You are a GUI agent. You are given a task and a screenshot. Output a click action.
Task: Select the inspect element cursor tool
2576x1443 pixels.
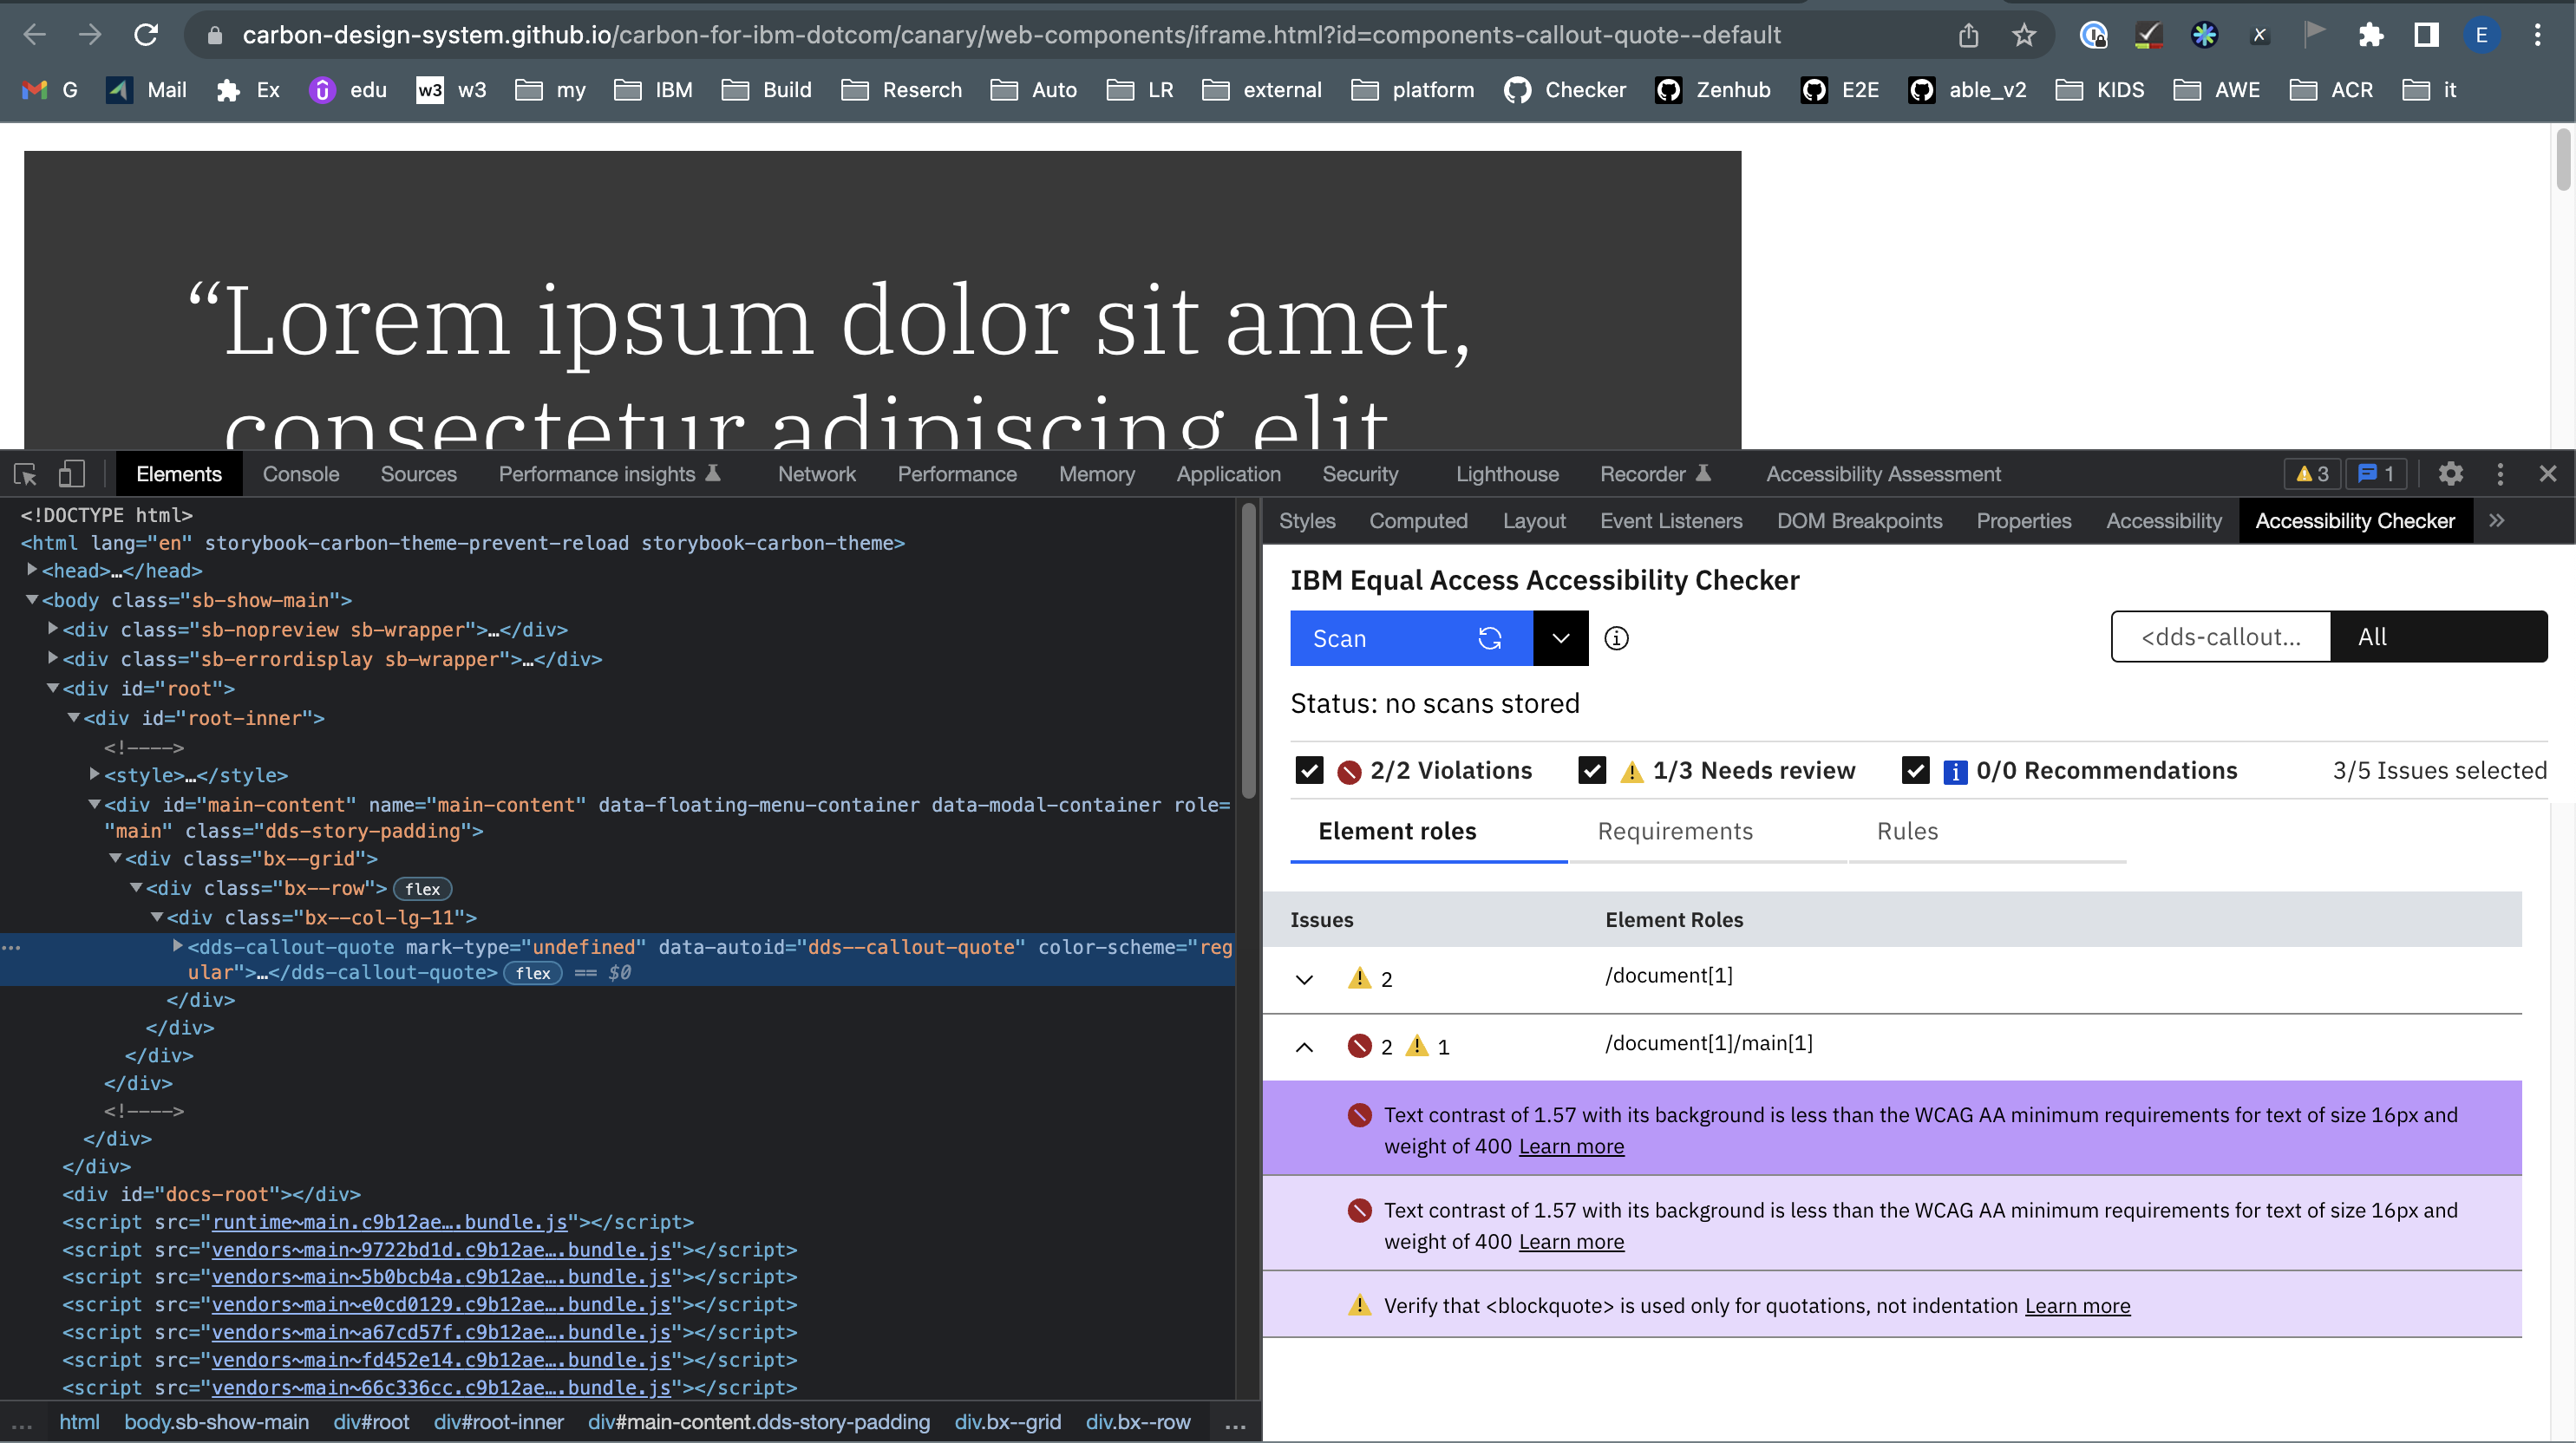coord(24,474)
